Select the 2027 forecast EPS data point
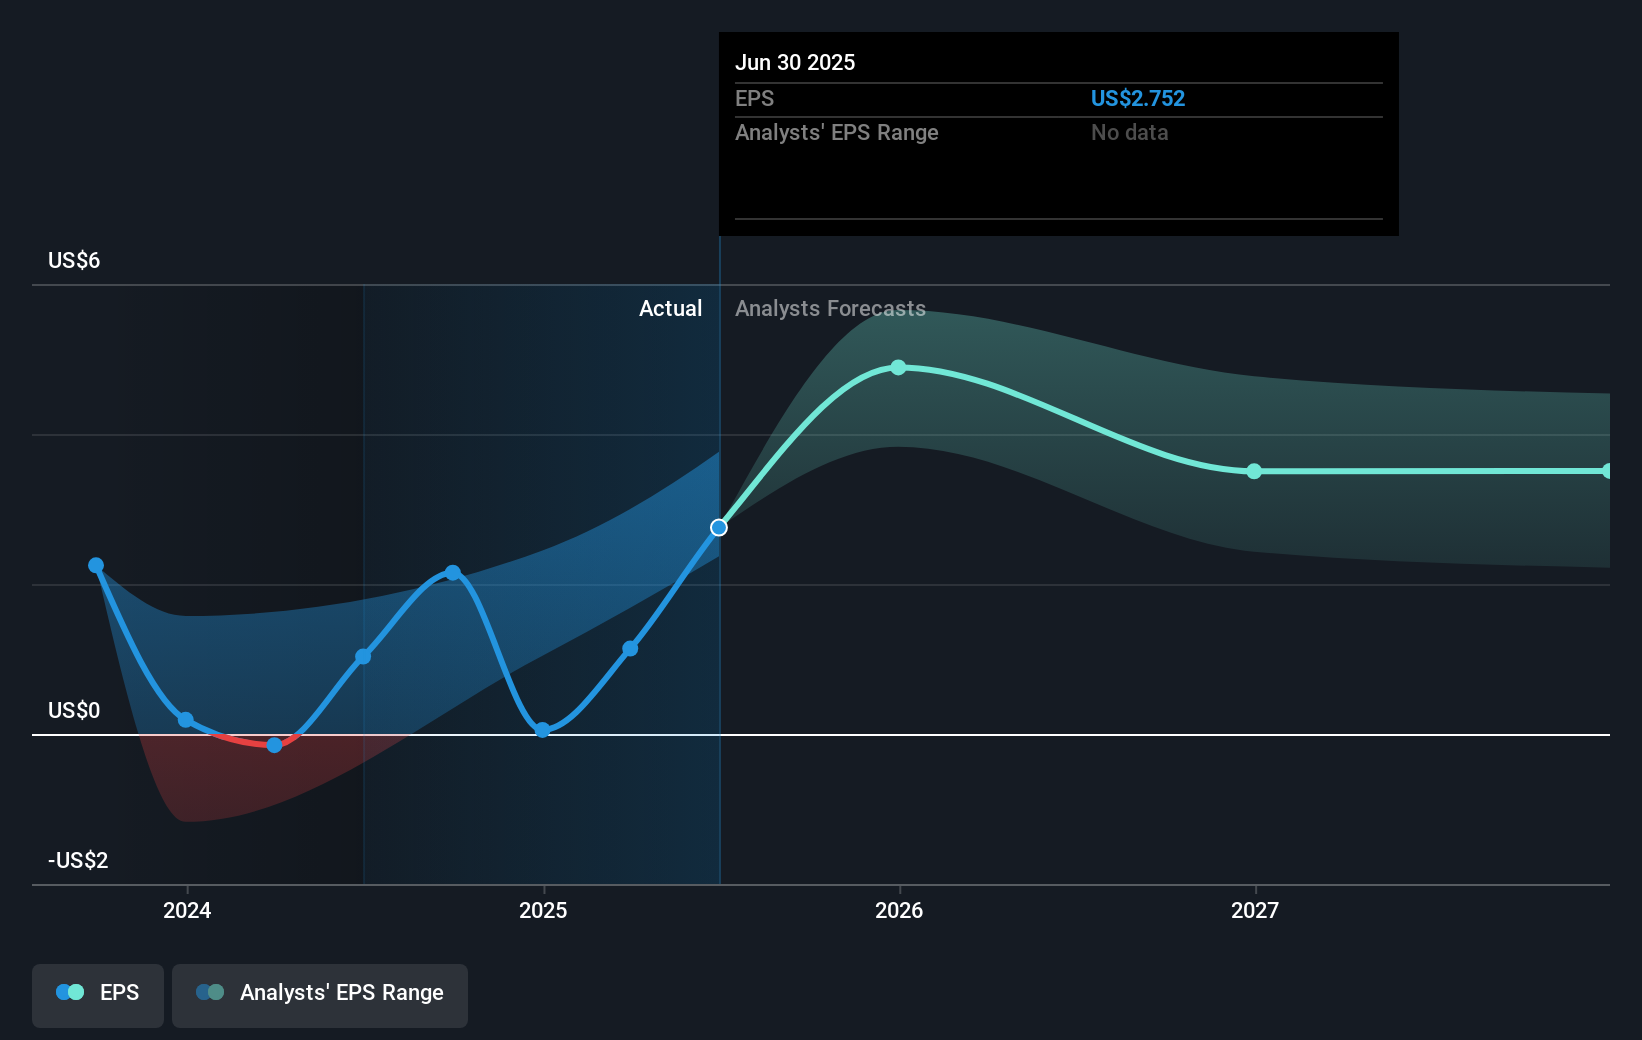Viewport: 1642px width, 1040px height. coord(1254,471)
